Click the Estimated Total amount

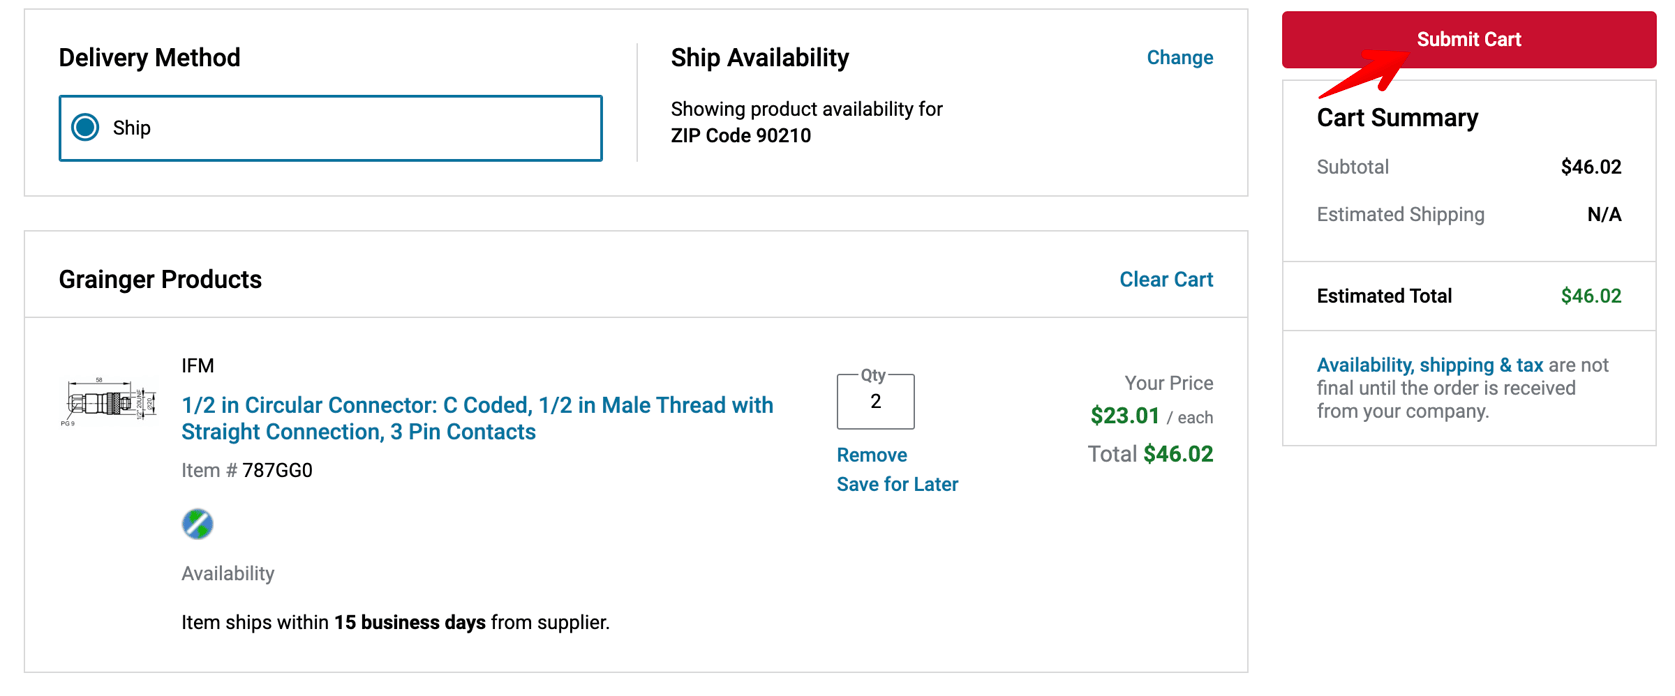[1590, 296]
